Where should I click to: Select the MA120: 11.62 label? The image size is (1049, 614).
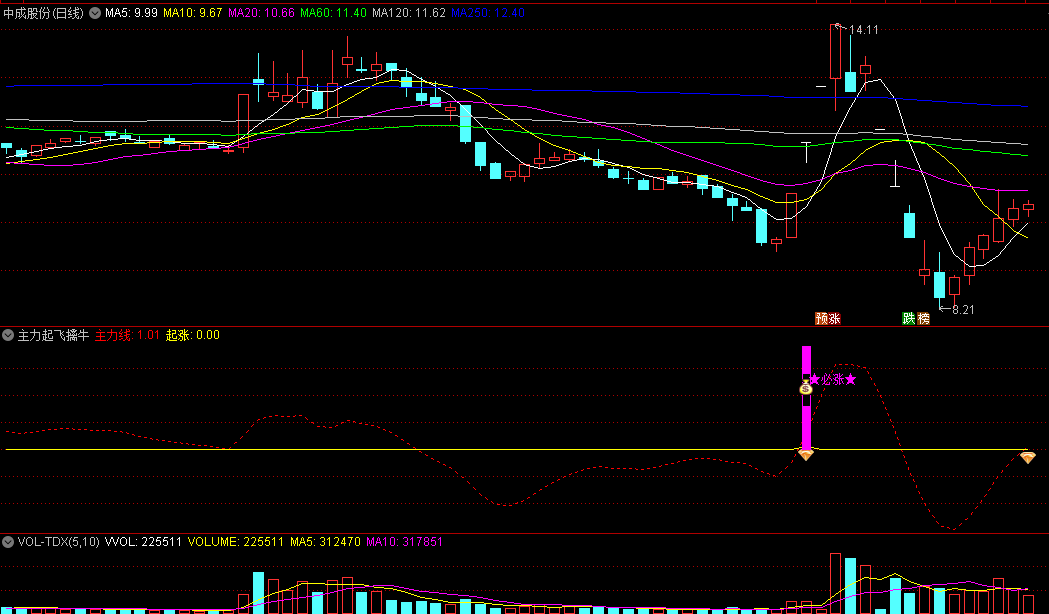409,13
